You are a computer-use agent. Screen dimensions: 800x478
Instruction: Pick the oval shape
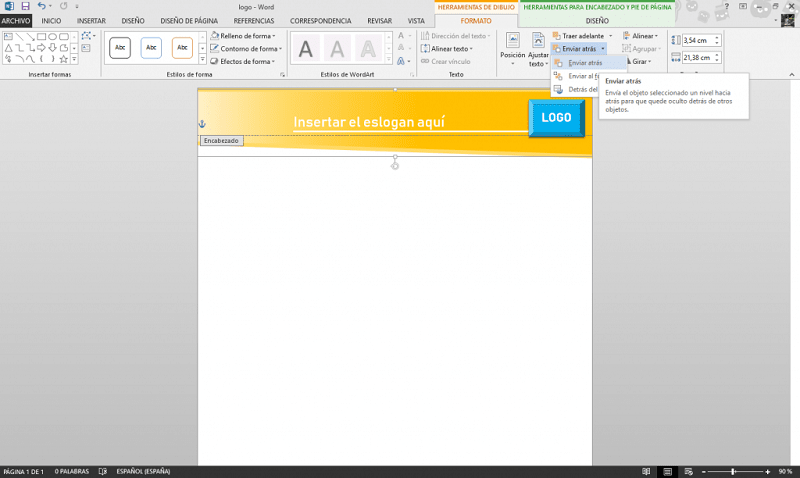pyautogui.click(x=53, y=36)
